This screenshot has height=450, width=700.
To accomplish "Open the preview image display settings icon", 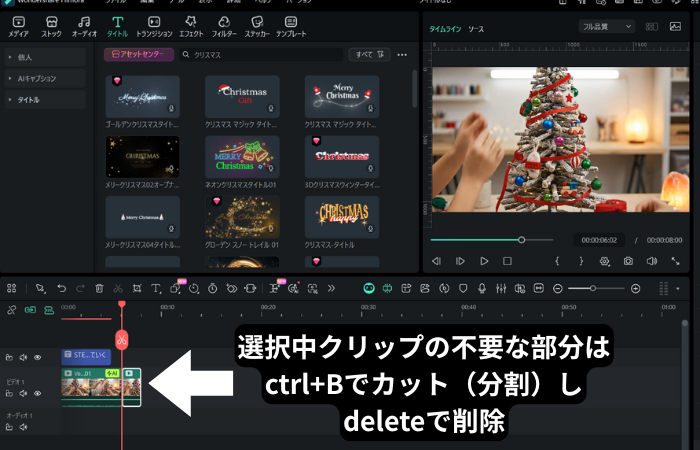I will 675,27.
